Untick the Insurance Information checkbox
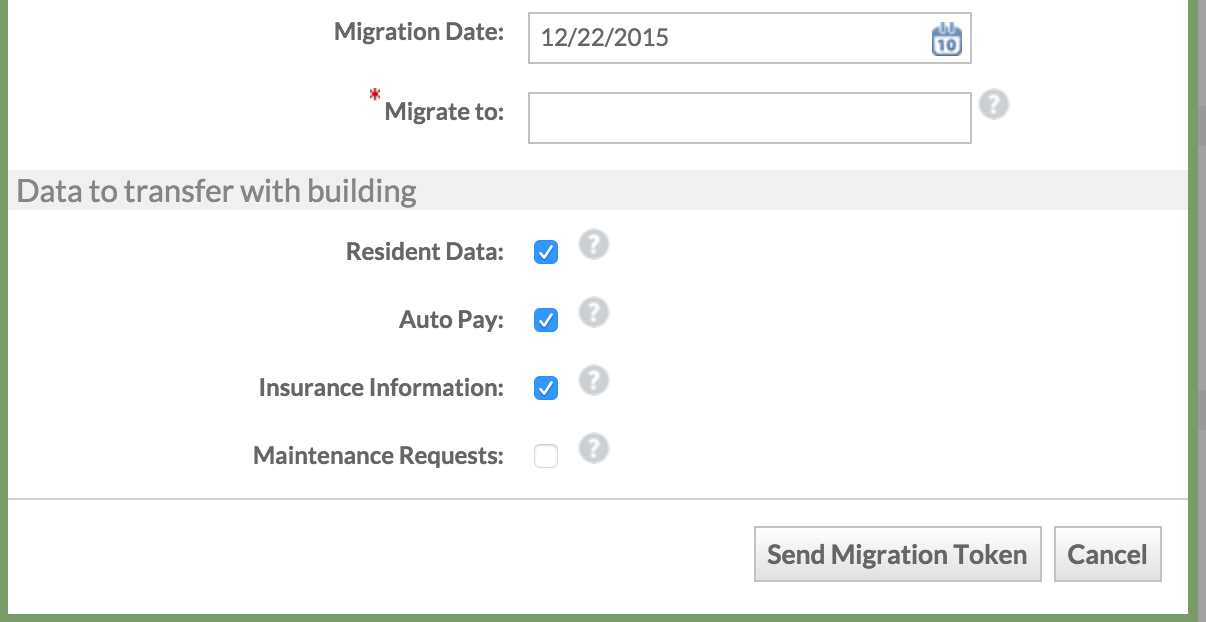This screenshot has width=1206, height=622. 546,388
